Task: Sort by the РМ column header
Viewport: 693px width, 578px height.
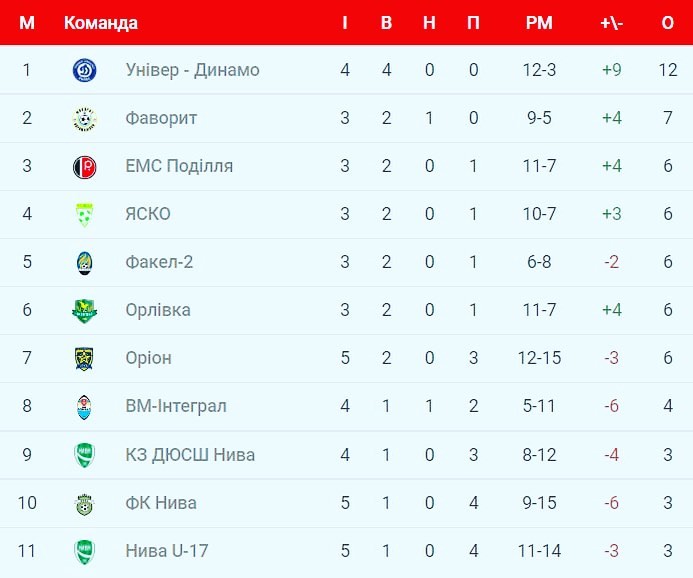Action: [x=539, y=23]
